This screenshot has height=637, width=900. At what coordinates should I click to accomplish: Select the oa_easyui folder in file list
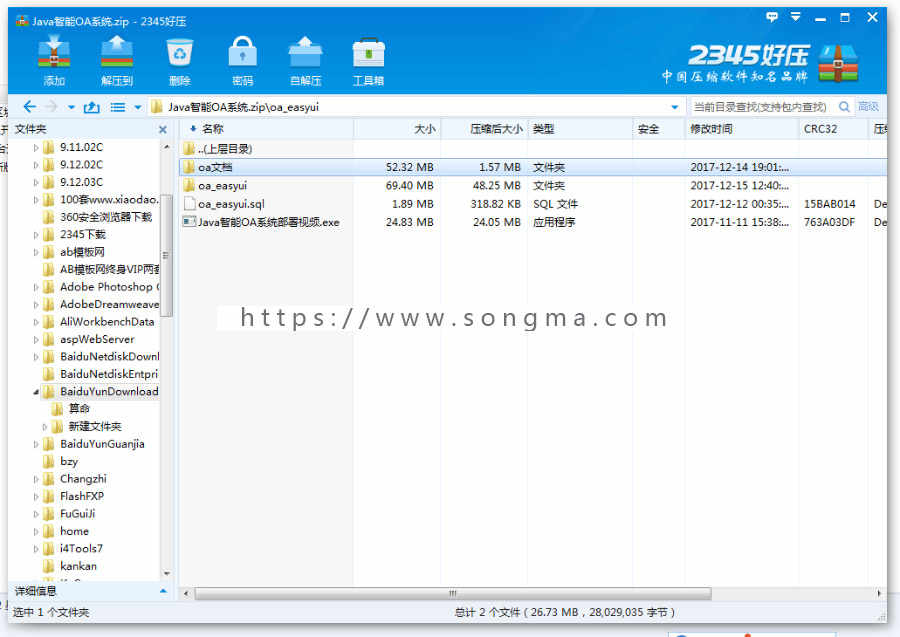[533, 186]
